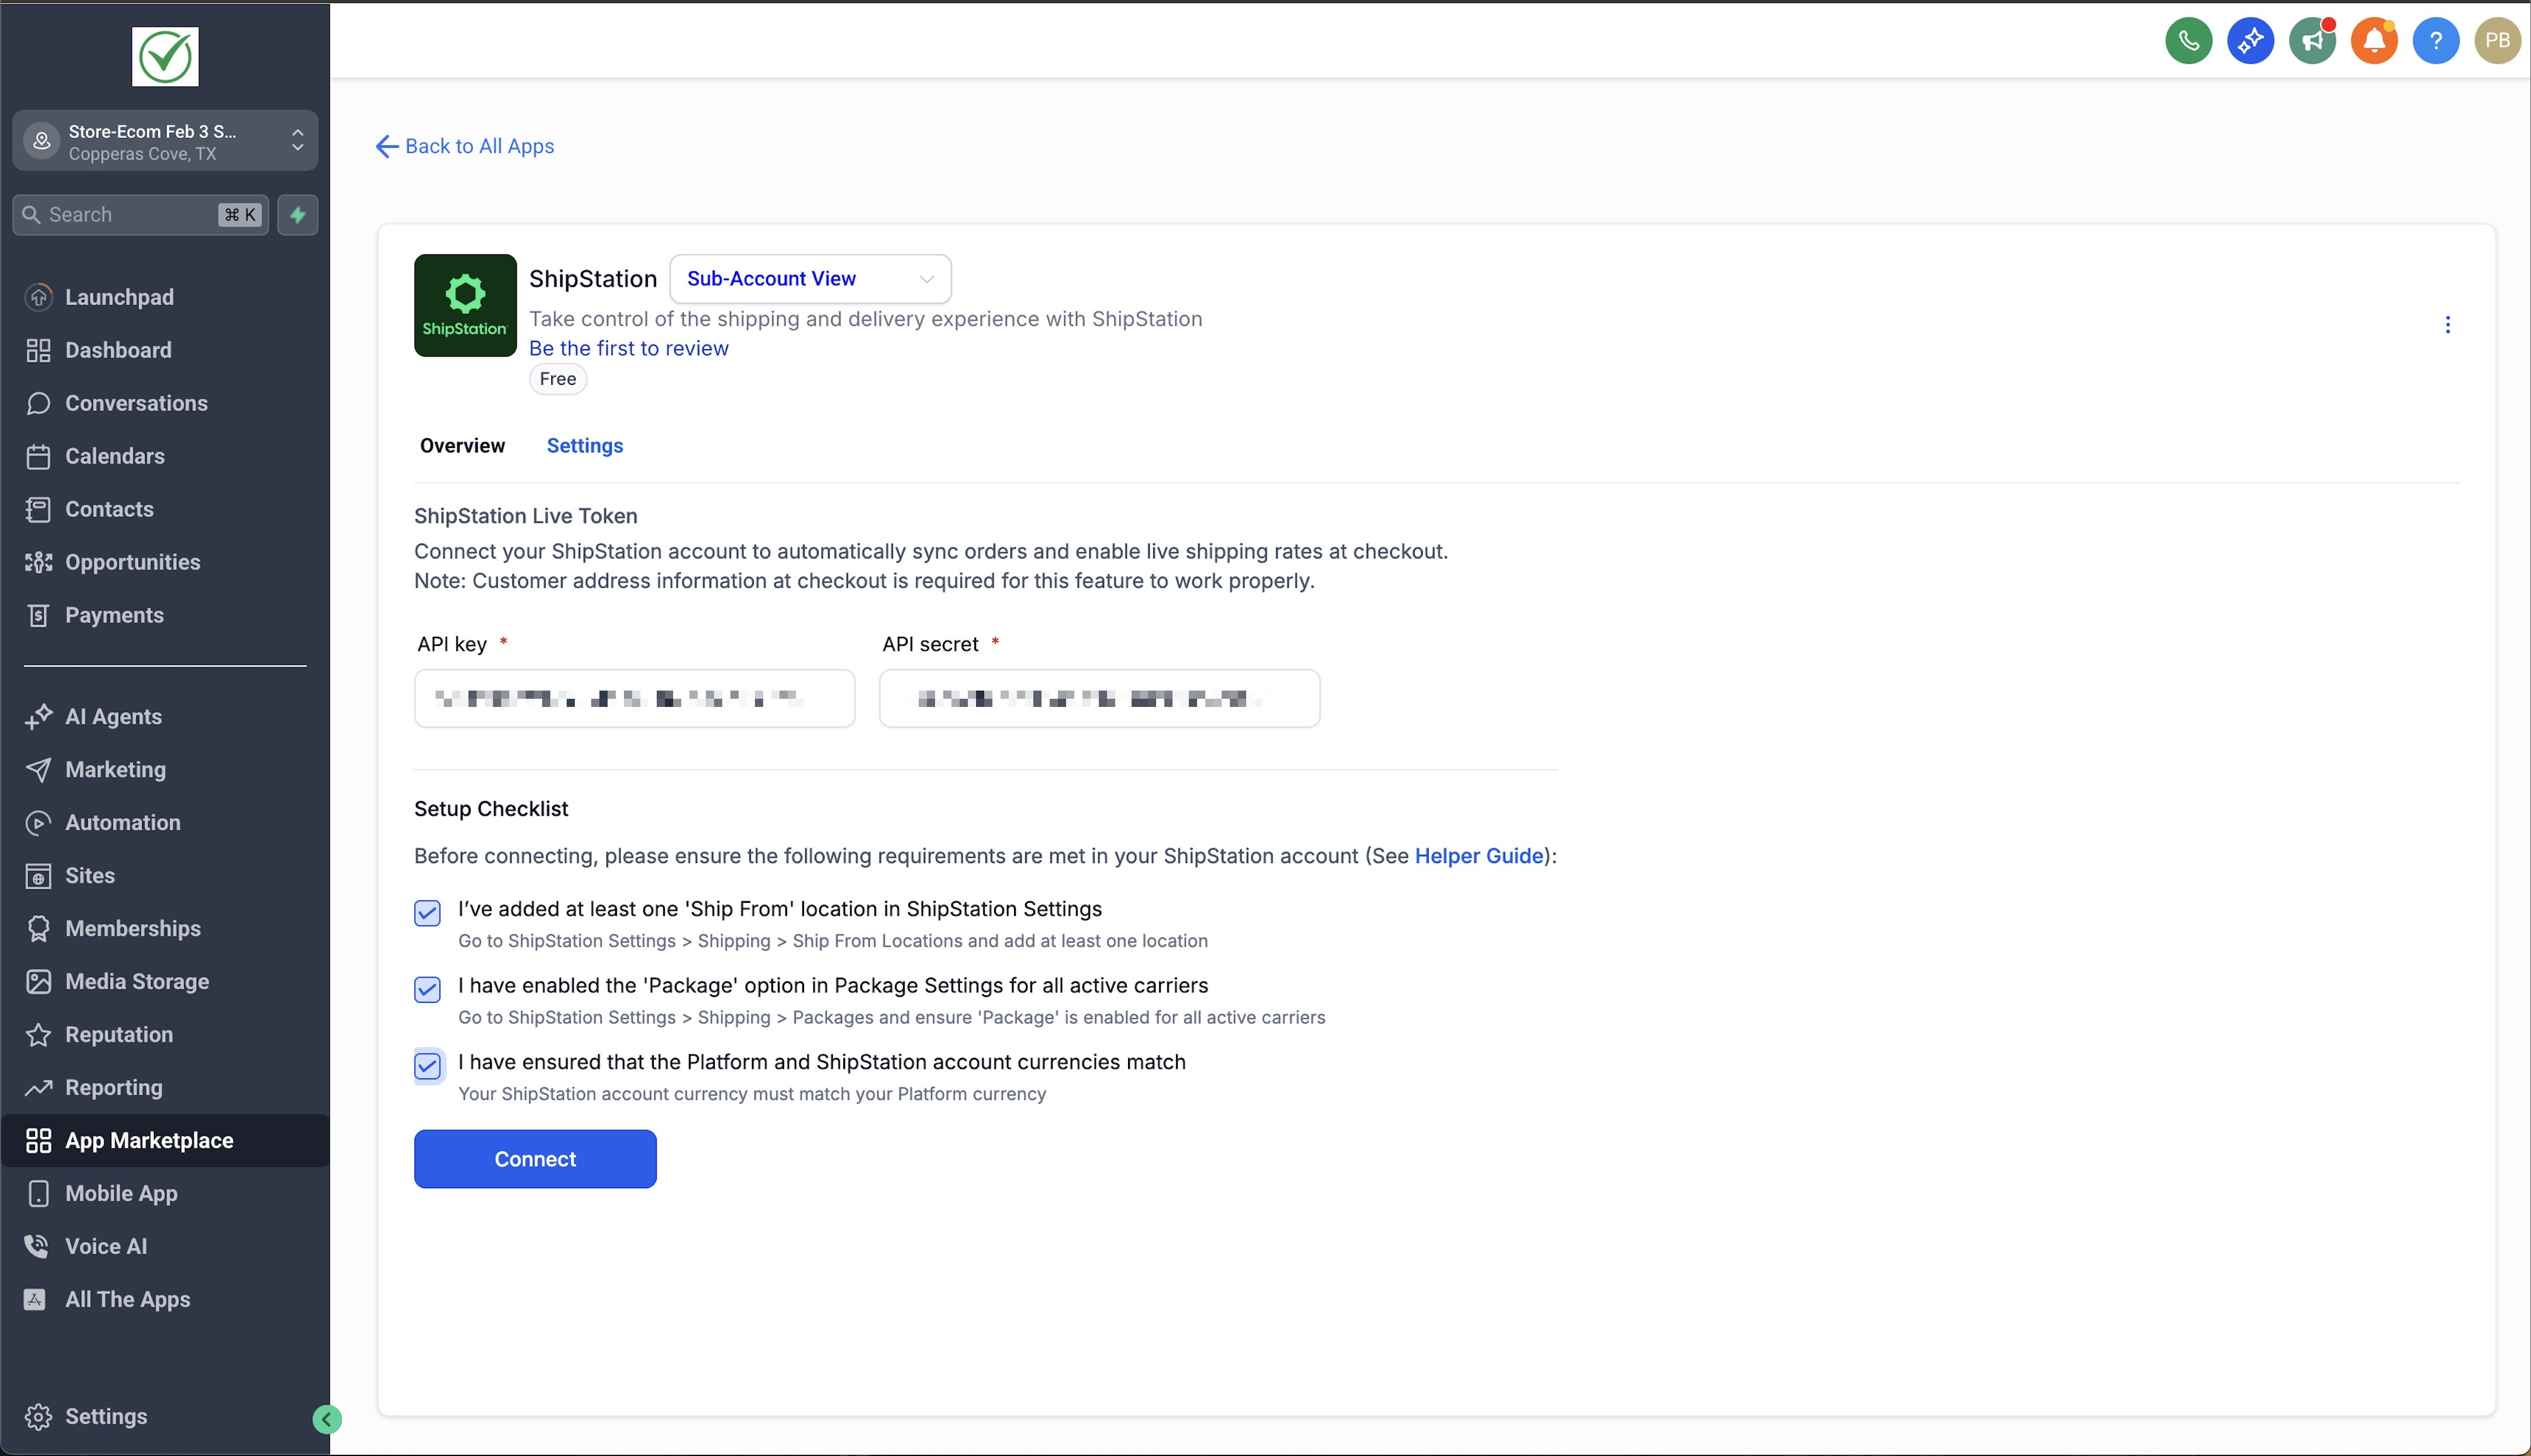2531x1456 pixels.
Task: Open the orange notifications bell
Action: point(2374,41)
